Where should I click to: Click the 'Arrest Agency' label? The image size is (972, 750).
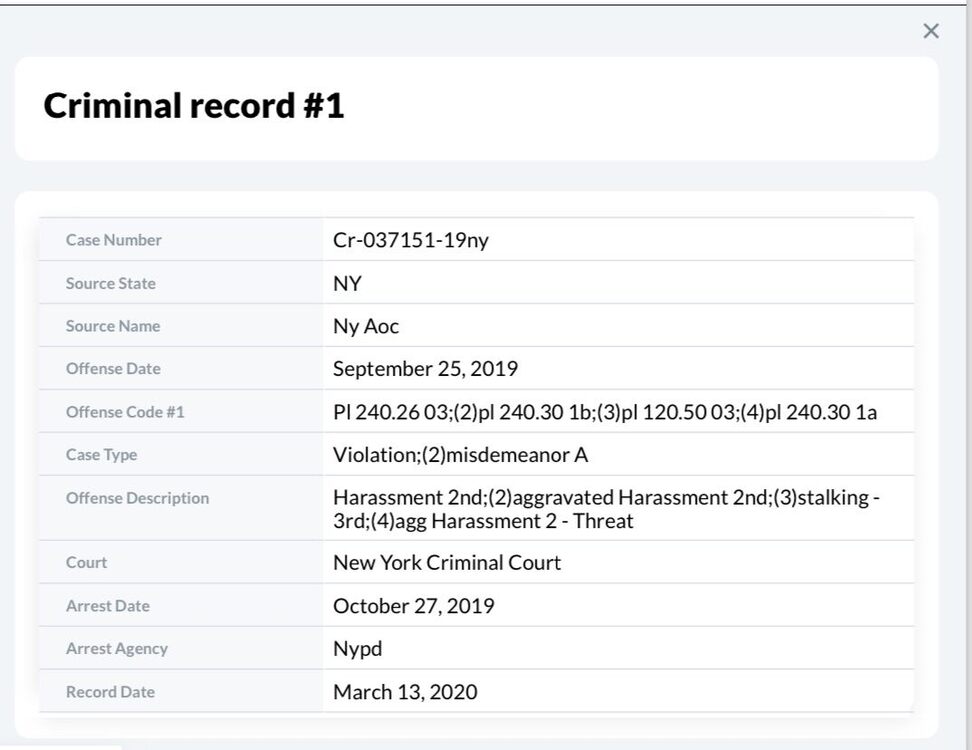(x=117, y=649)
